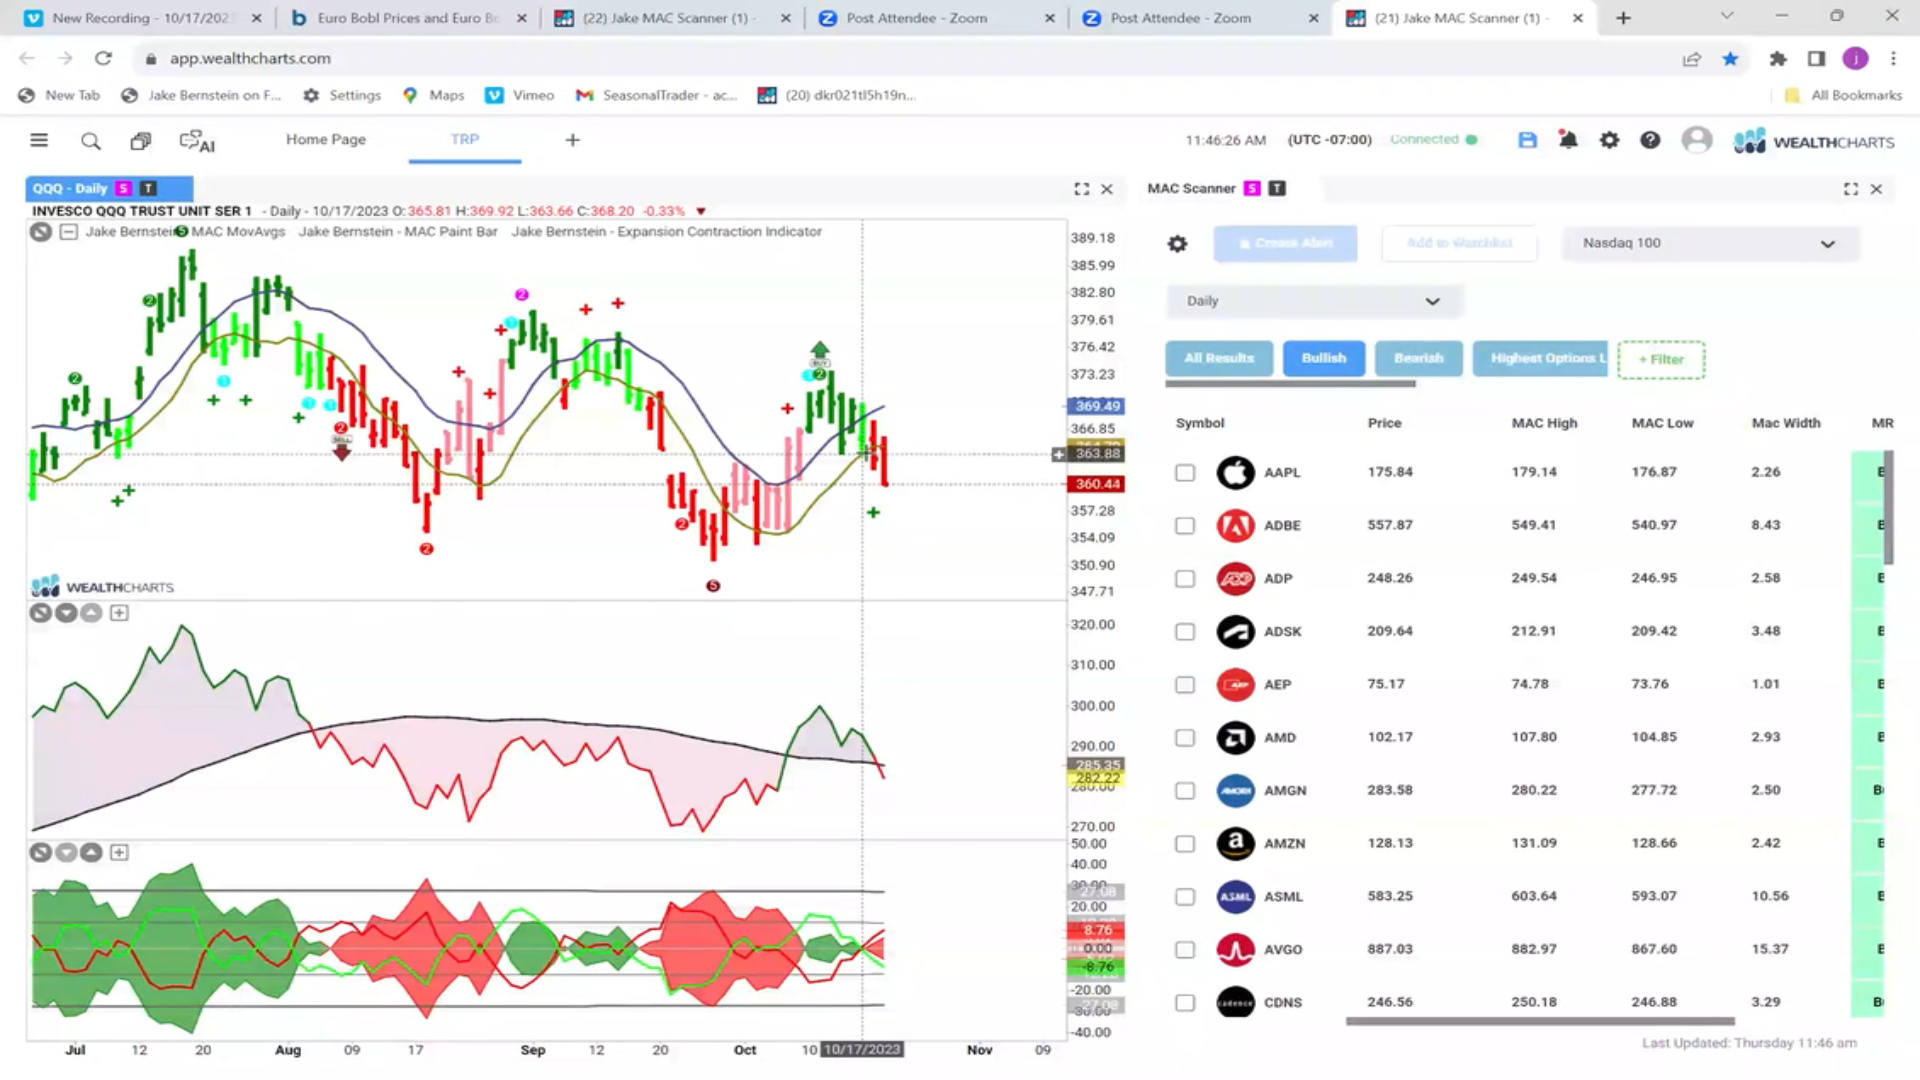
Task: Open the copy layouts icon
Action: click(141, 141)
